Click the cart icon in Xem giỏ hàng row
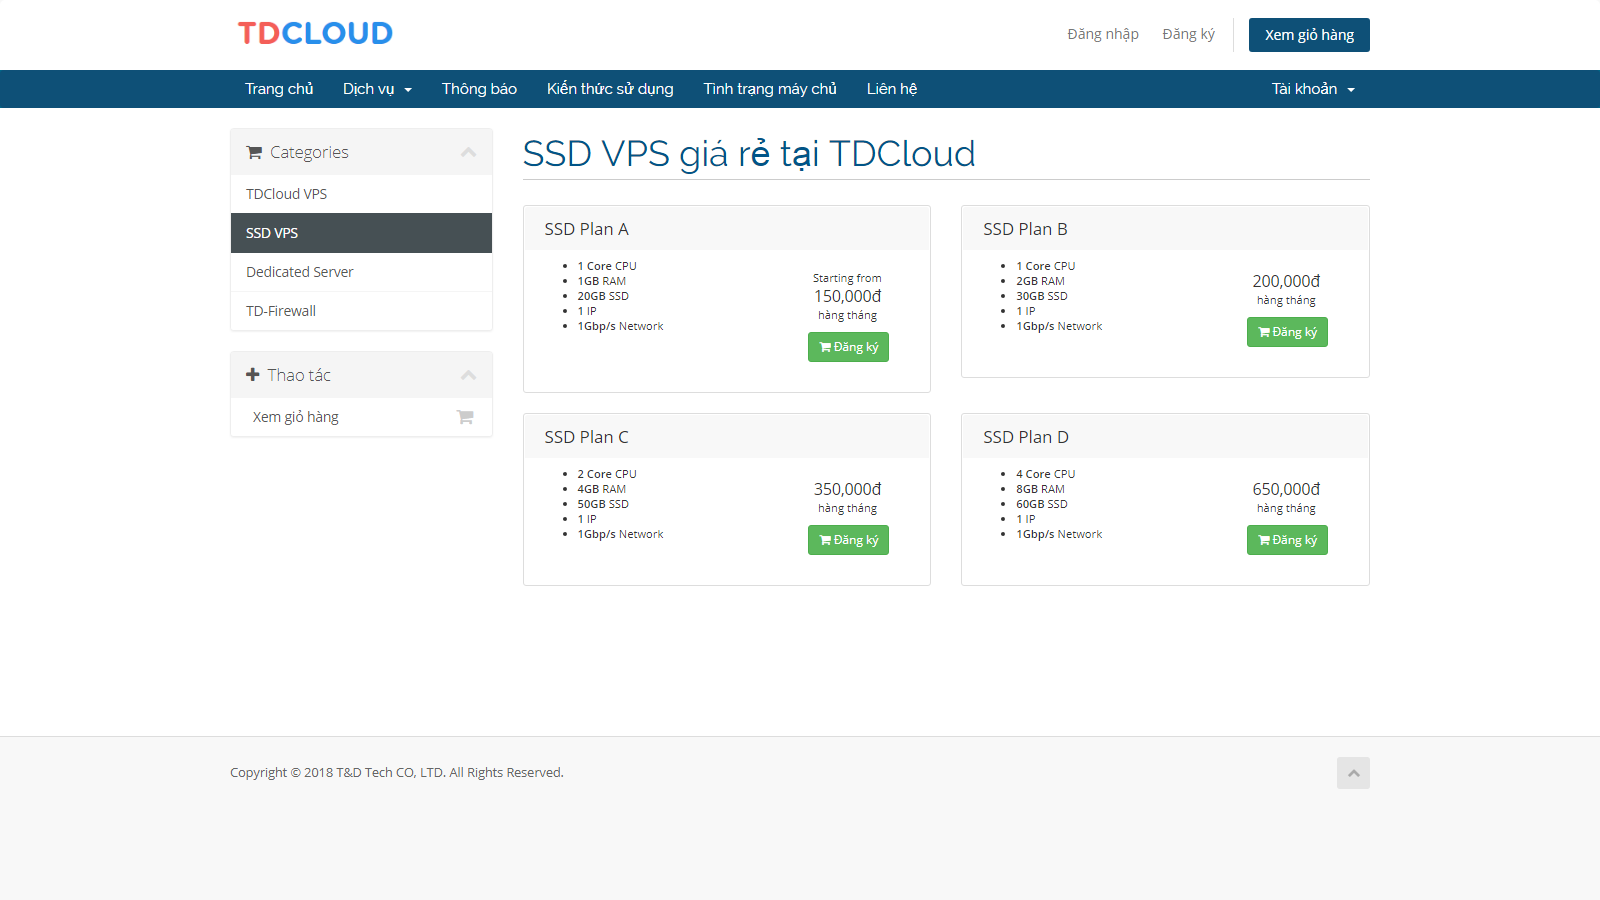The image size is (1600, 900). pos(465,417)
